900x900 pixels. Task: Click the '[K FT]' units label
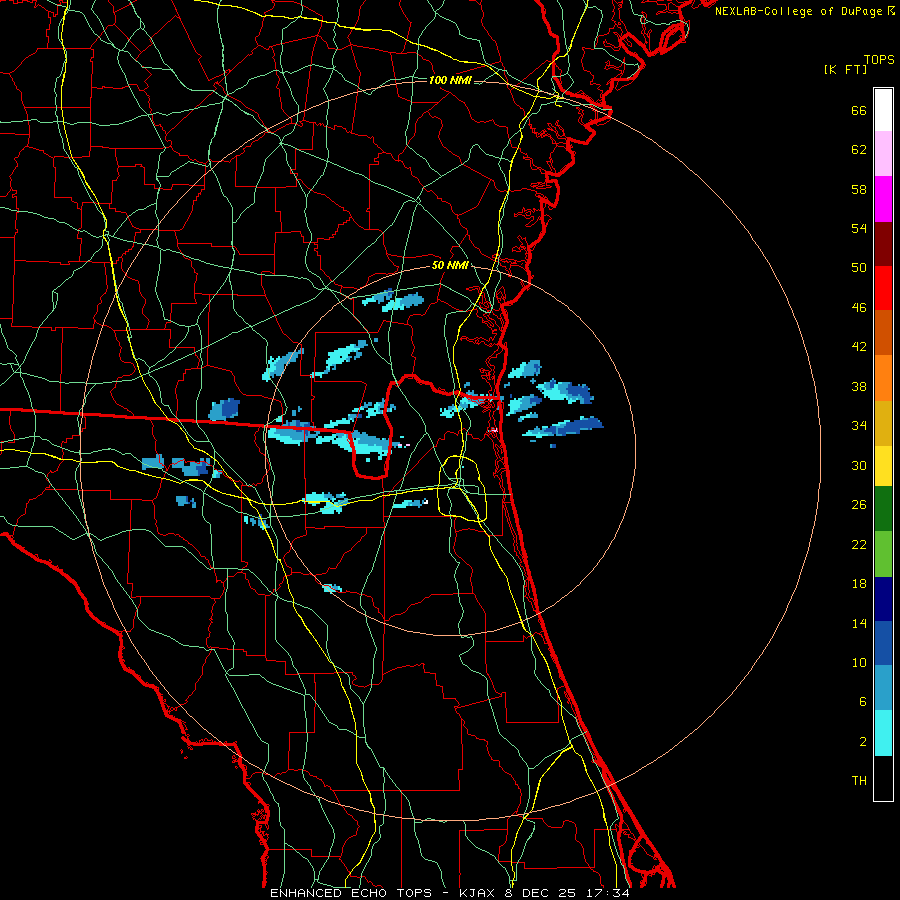point(845,70)
